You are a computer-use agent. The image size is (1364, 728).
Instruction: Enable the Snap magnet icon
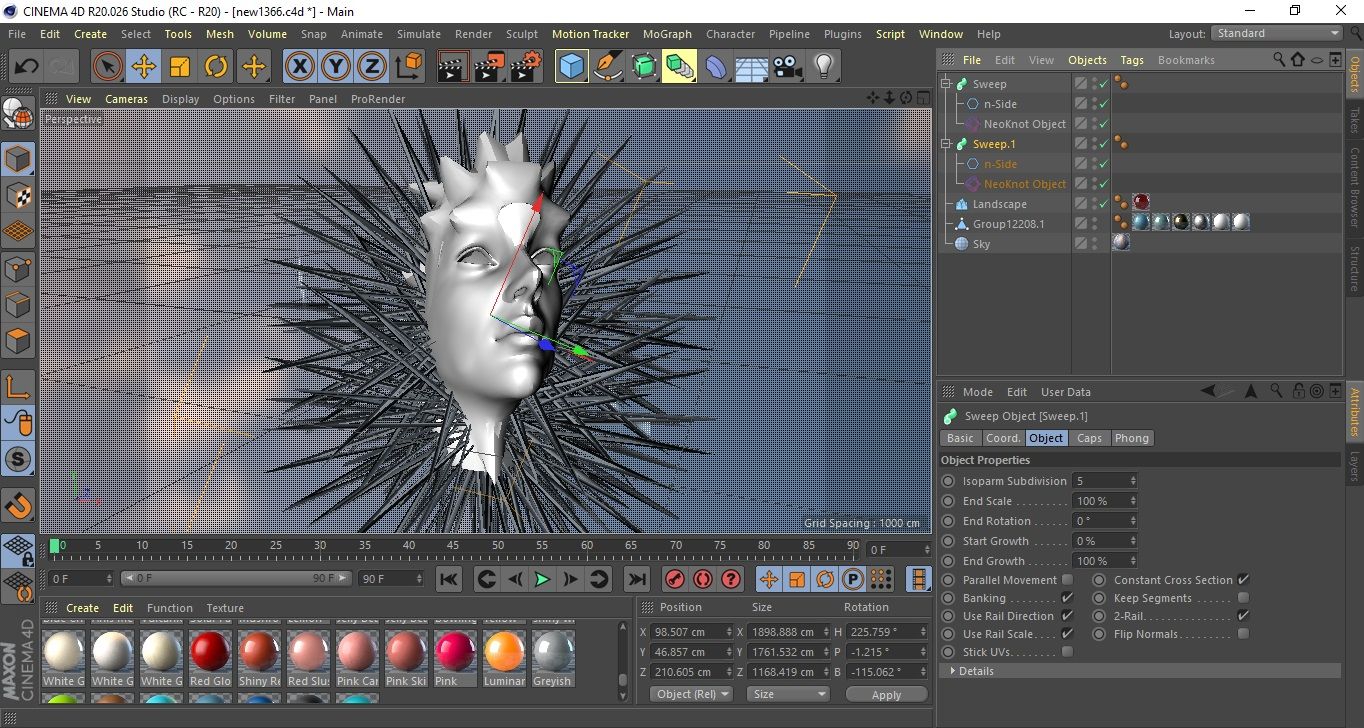[18, 505]
